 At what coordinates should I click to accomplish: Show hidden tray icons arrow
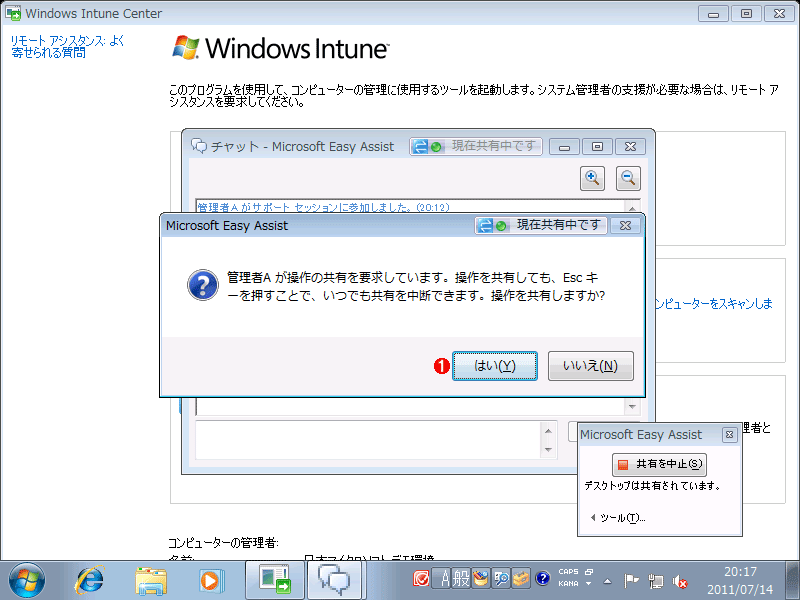[x=607, y=581]
